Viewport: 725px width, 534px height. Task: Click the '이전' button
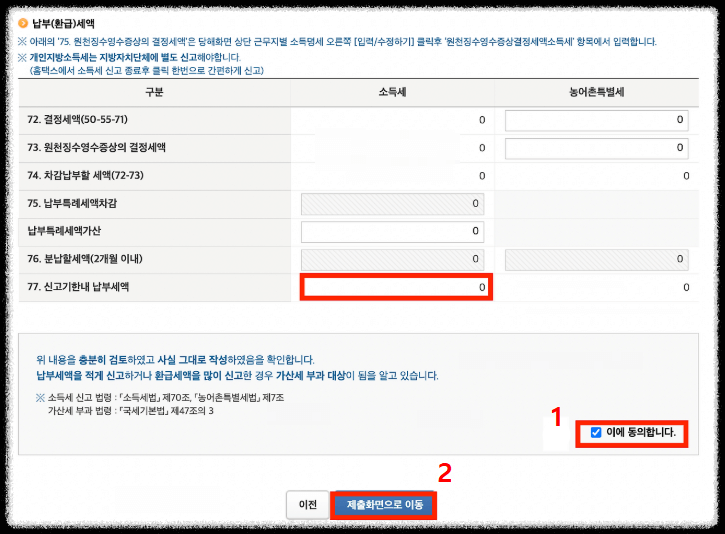(x=307, y=504)
